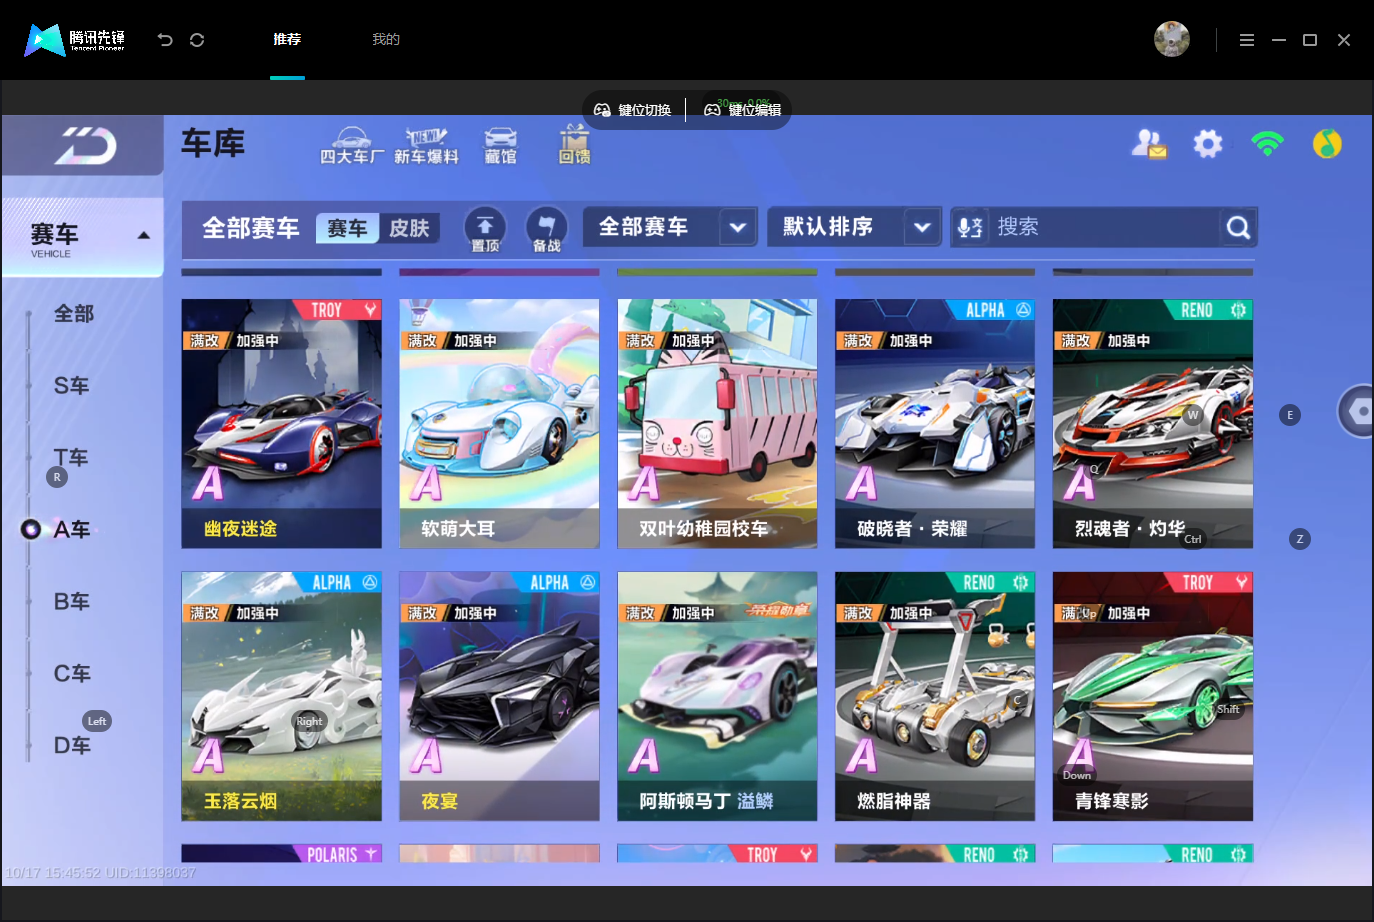Select the 双叶幼稚园校车 bus card
The height and width of the screenshot is (922, 1374).
(x=717, y=424)
